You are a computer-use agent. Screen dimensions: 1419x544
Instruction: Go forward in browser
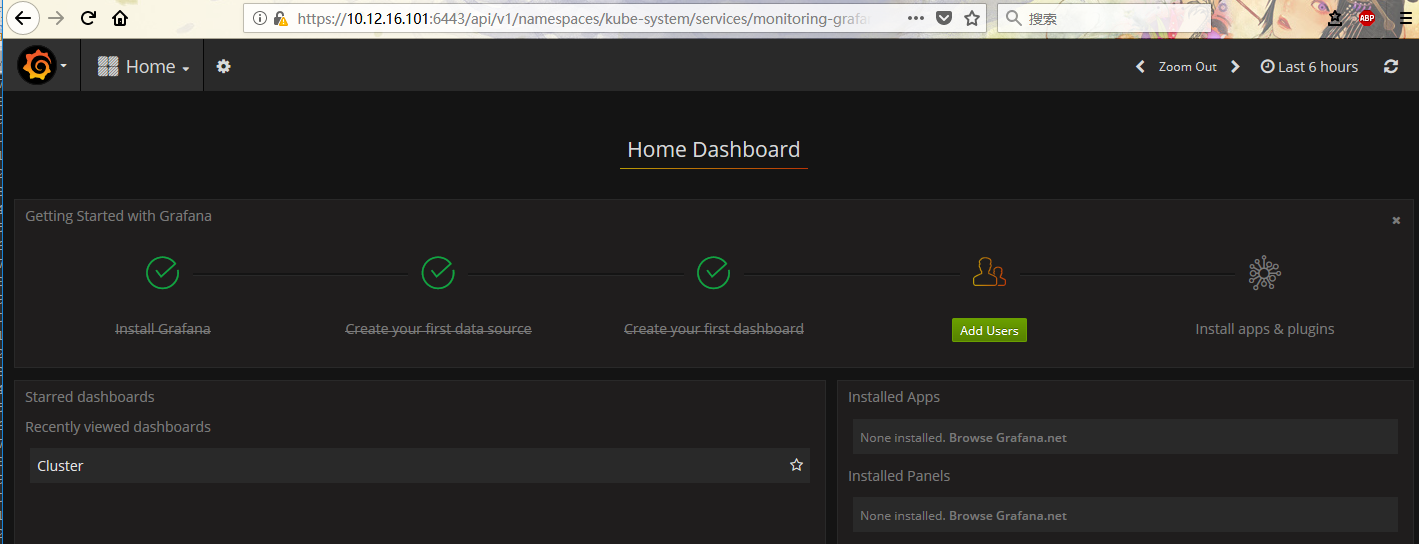57,18
